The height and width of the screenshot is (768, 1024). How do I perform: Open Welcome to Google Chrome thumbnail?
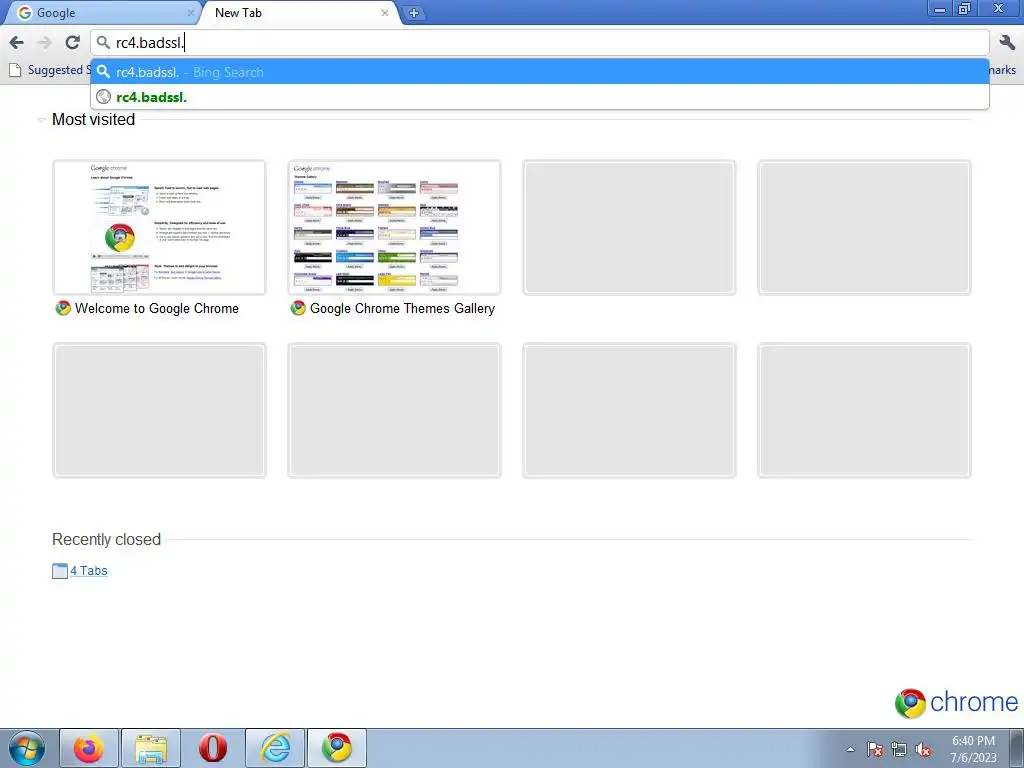159,227
